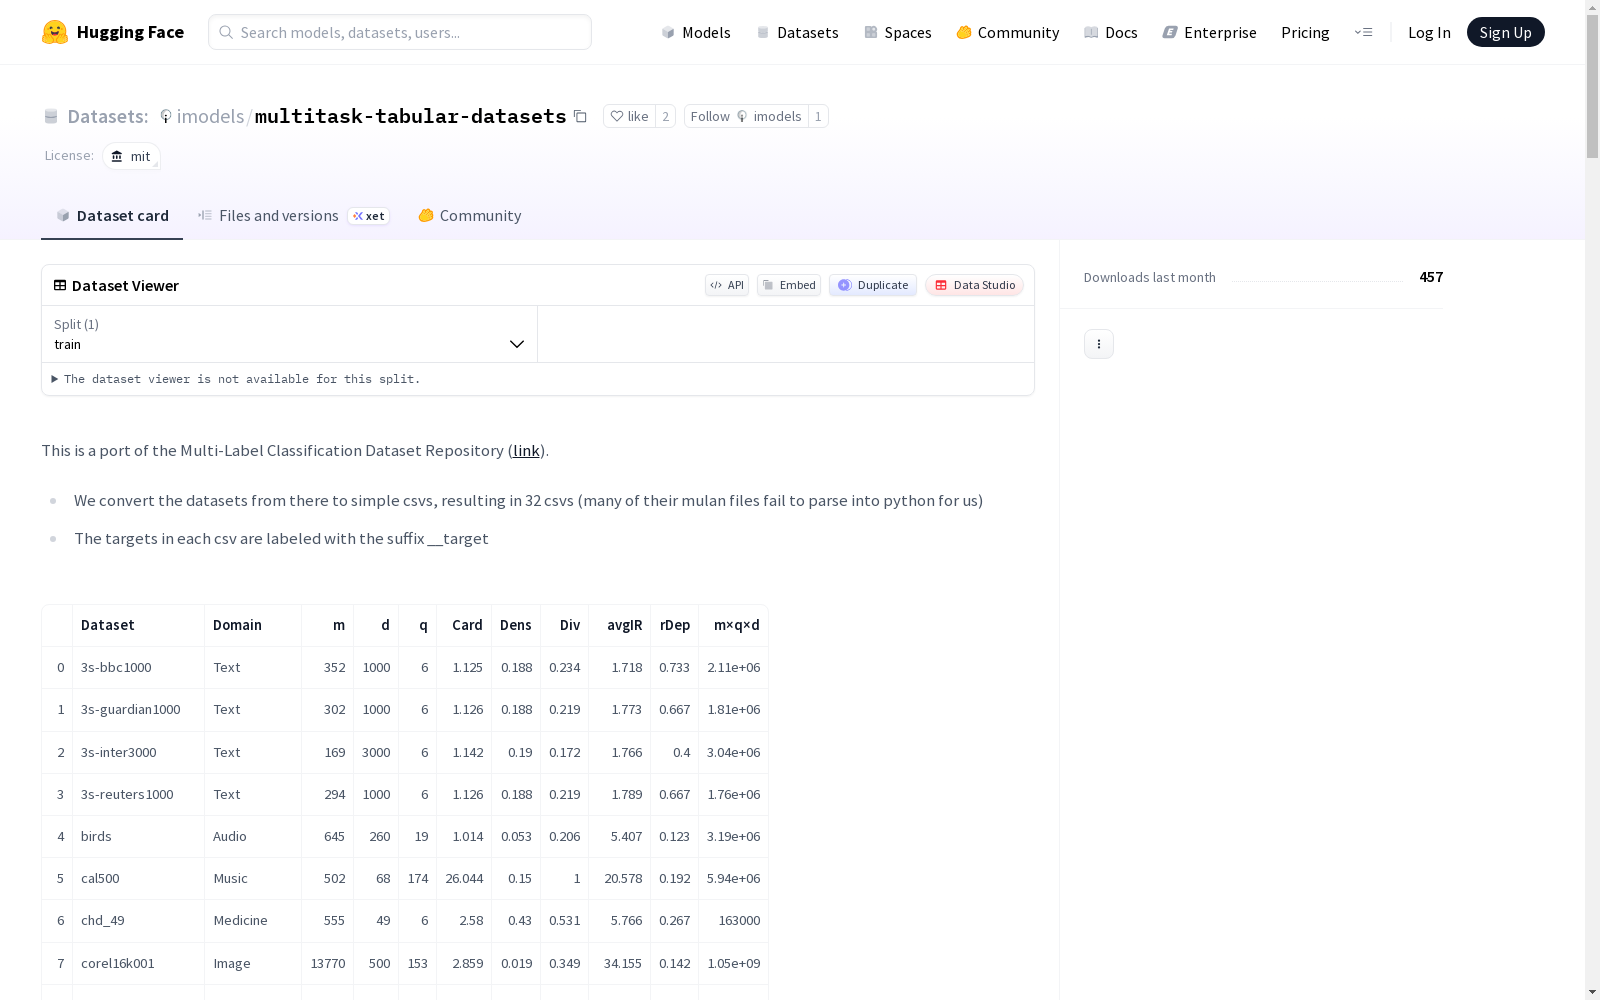
Task: Open Data Studio
Action: point(975,285)
